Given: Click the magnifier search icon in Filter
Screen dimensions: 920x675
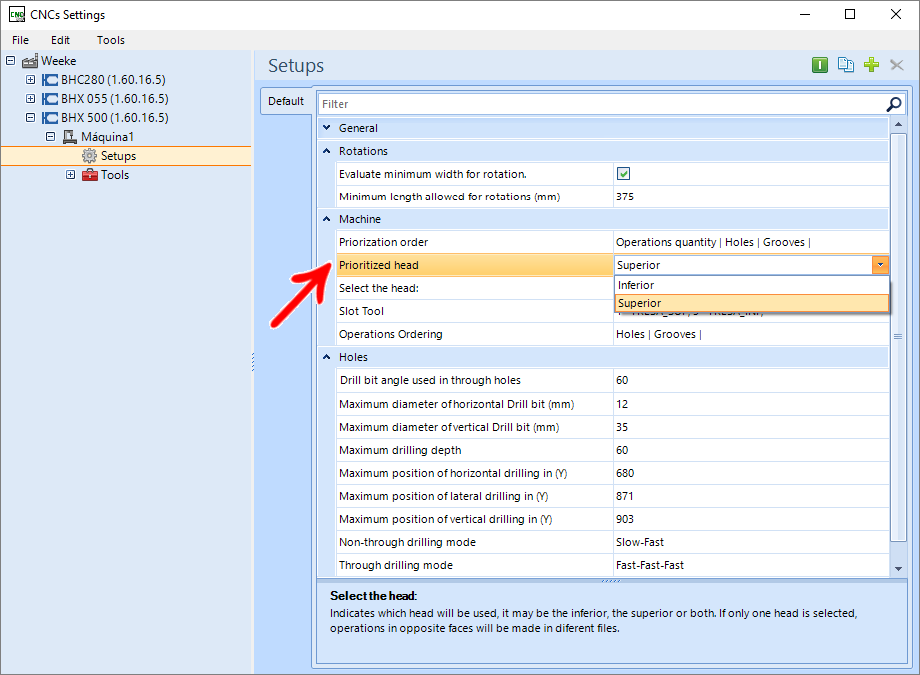Looking at the screenshot, I should 894,104.
